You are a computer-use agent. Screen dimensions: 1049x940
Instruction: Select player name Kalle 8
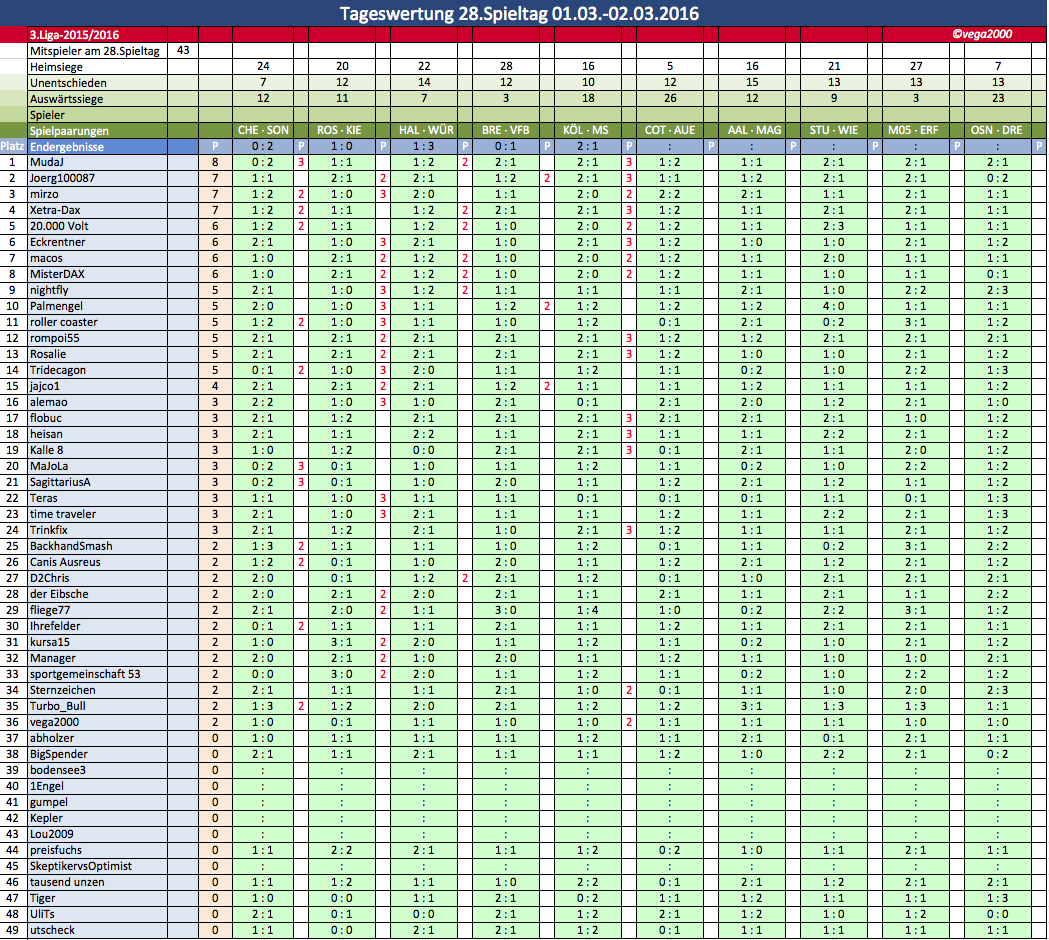pos(46,450)
